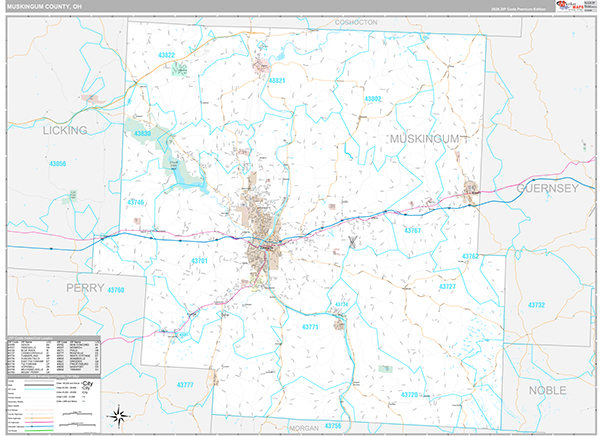Viewport: 600px width, 436px height.
Task: Select the MUSKINGUM county label
Action: (x=425, y=139)
